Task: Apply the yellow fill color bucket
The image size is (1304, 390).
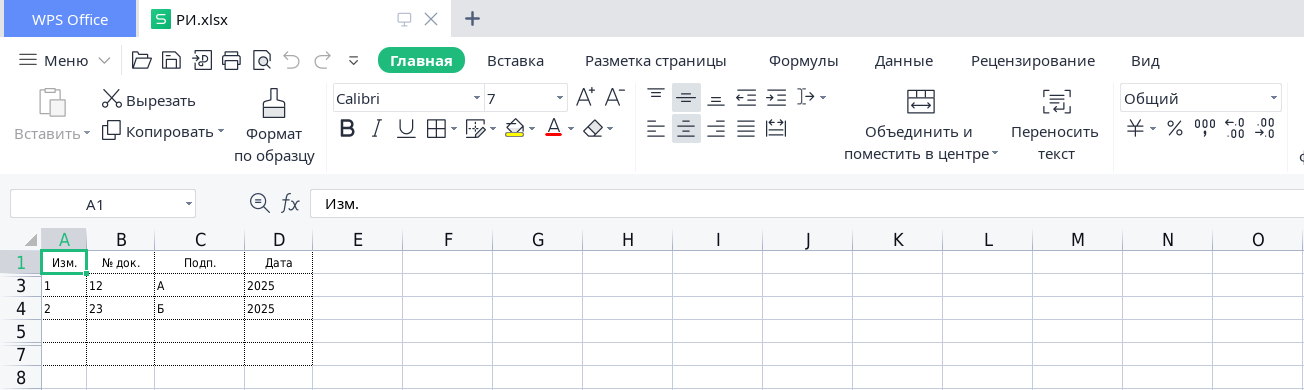Action: (515, 128)
